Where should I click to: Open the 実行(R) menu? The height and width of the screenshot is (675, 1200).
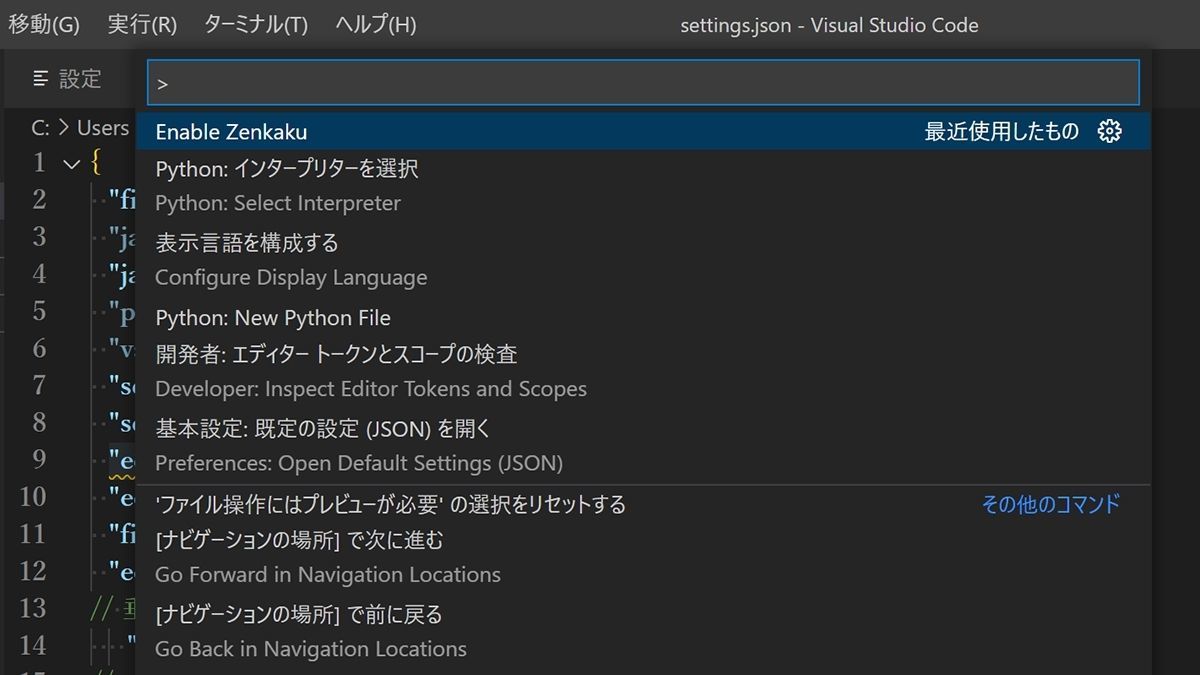coord(142,25)
